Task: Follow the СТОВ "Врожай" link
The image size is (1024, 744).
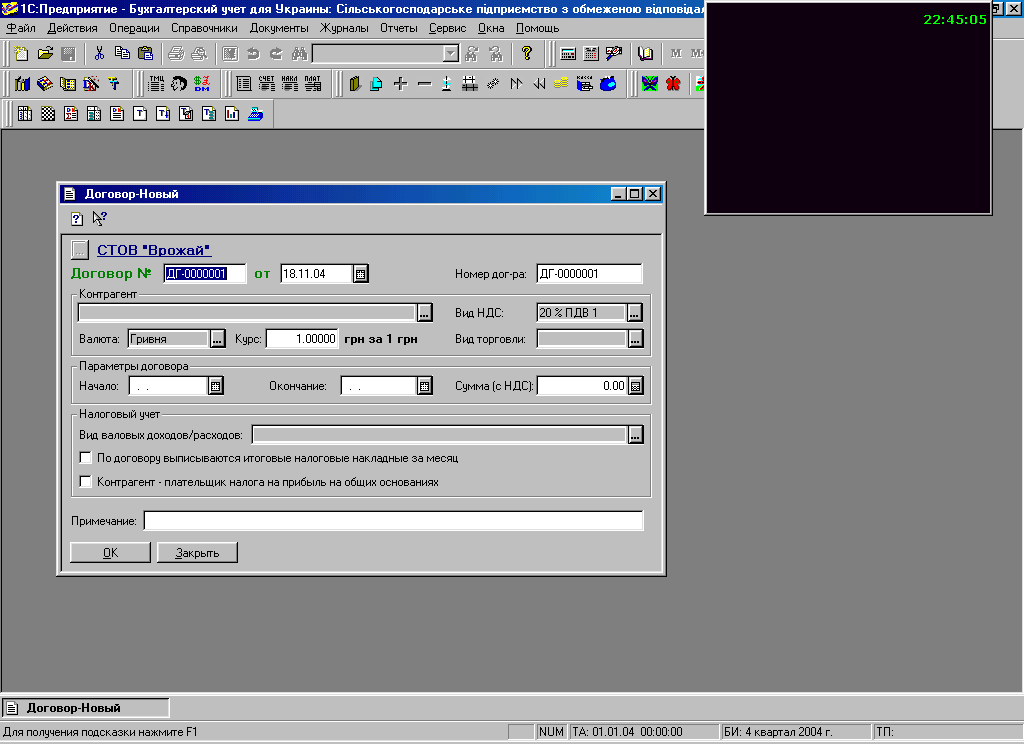Action: [154, 250]
